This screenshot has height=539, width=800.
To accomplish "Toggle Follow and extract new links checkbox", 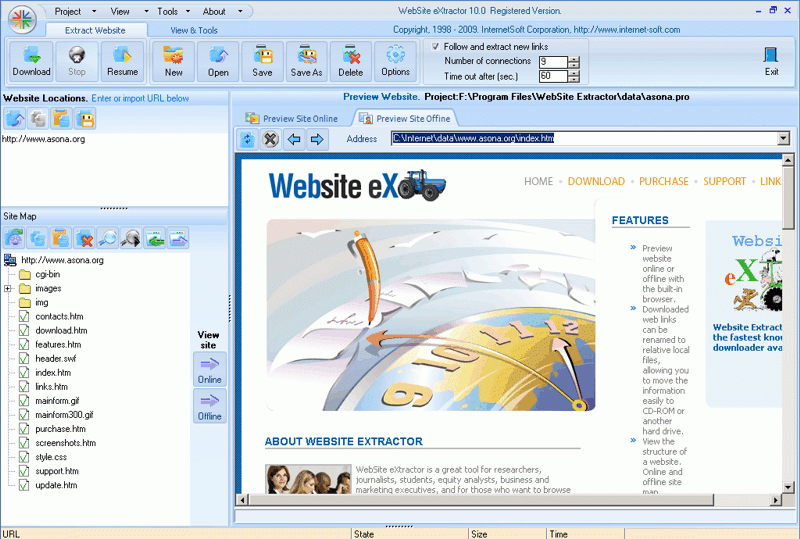I will (435, 46).
